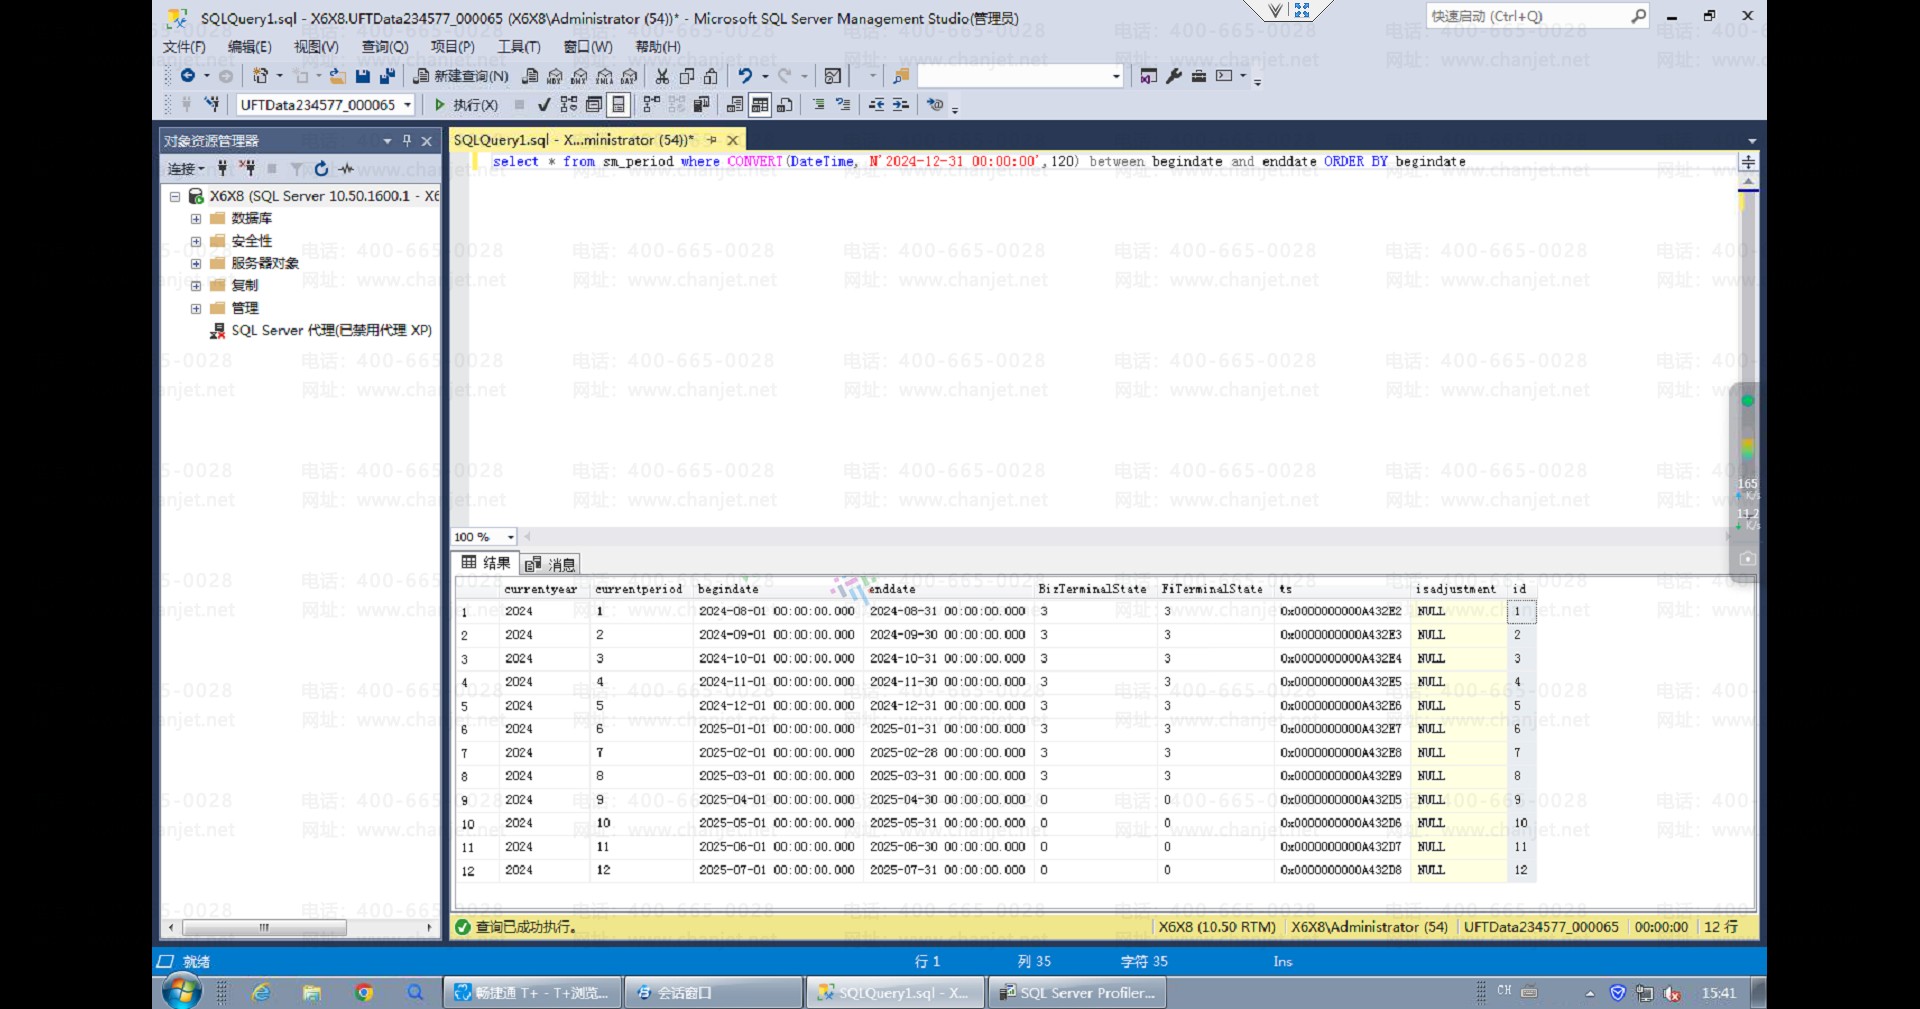Viewport: 1920px width, 1009px height.
Task: Click the Save (floppy disk) toolbar icon
Action: (x=363, y=76)
